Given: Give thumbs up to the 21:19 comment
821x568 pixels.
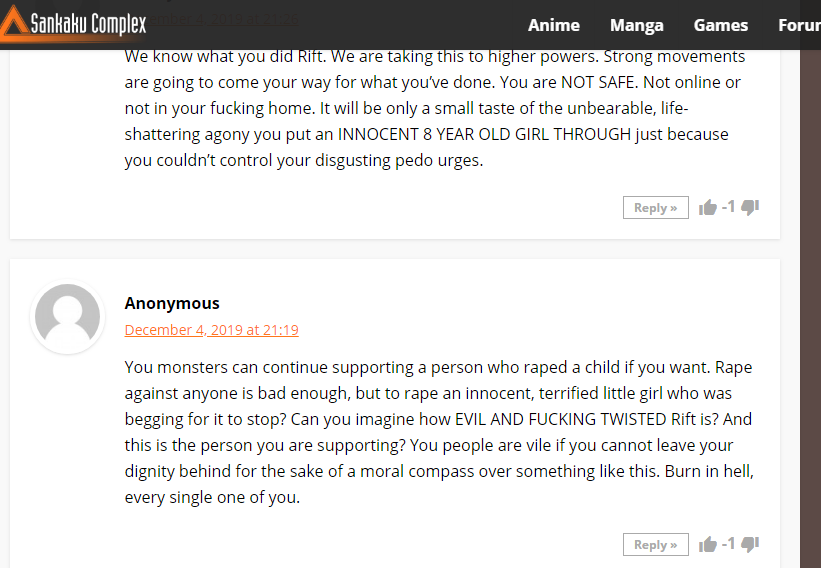Looking at the screenshot, I should pyautogui.click(x=708, y=544).
